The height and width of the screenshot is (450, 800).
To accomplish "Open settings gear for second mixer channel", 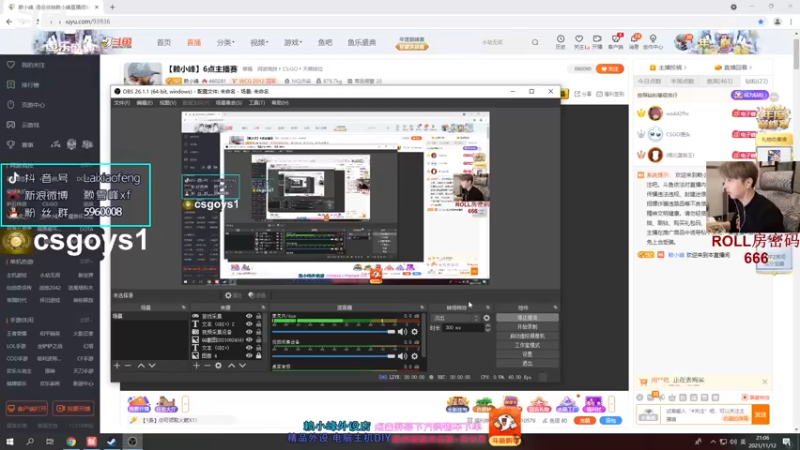I will click(414, 356).
